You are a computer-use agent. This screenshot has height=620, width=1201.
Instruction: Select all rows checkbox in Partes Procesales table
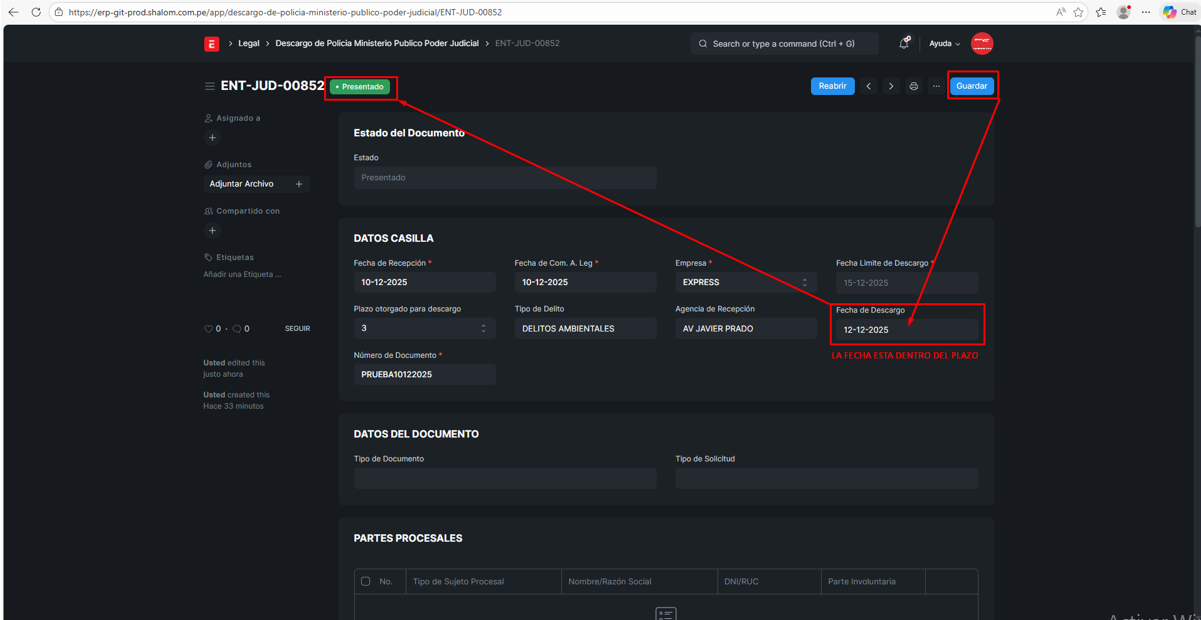pyautogui.click(x=366, y=581)
